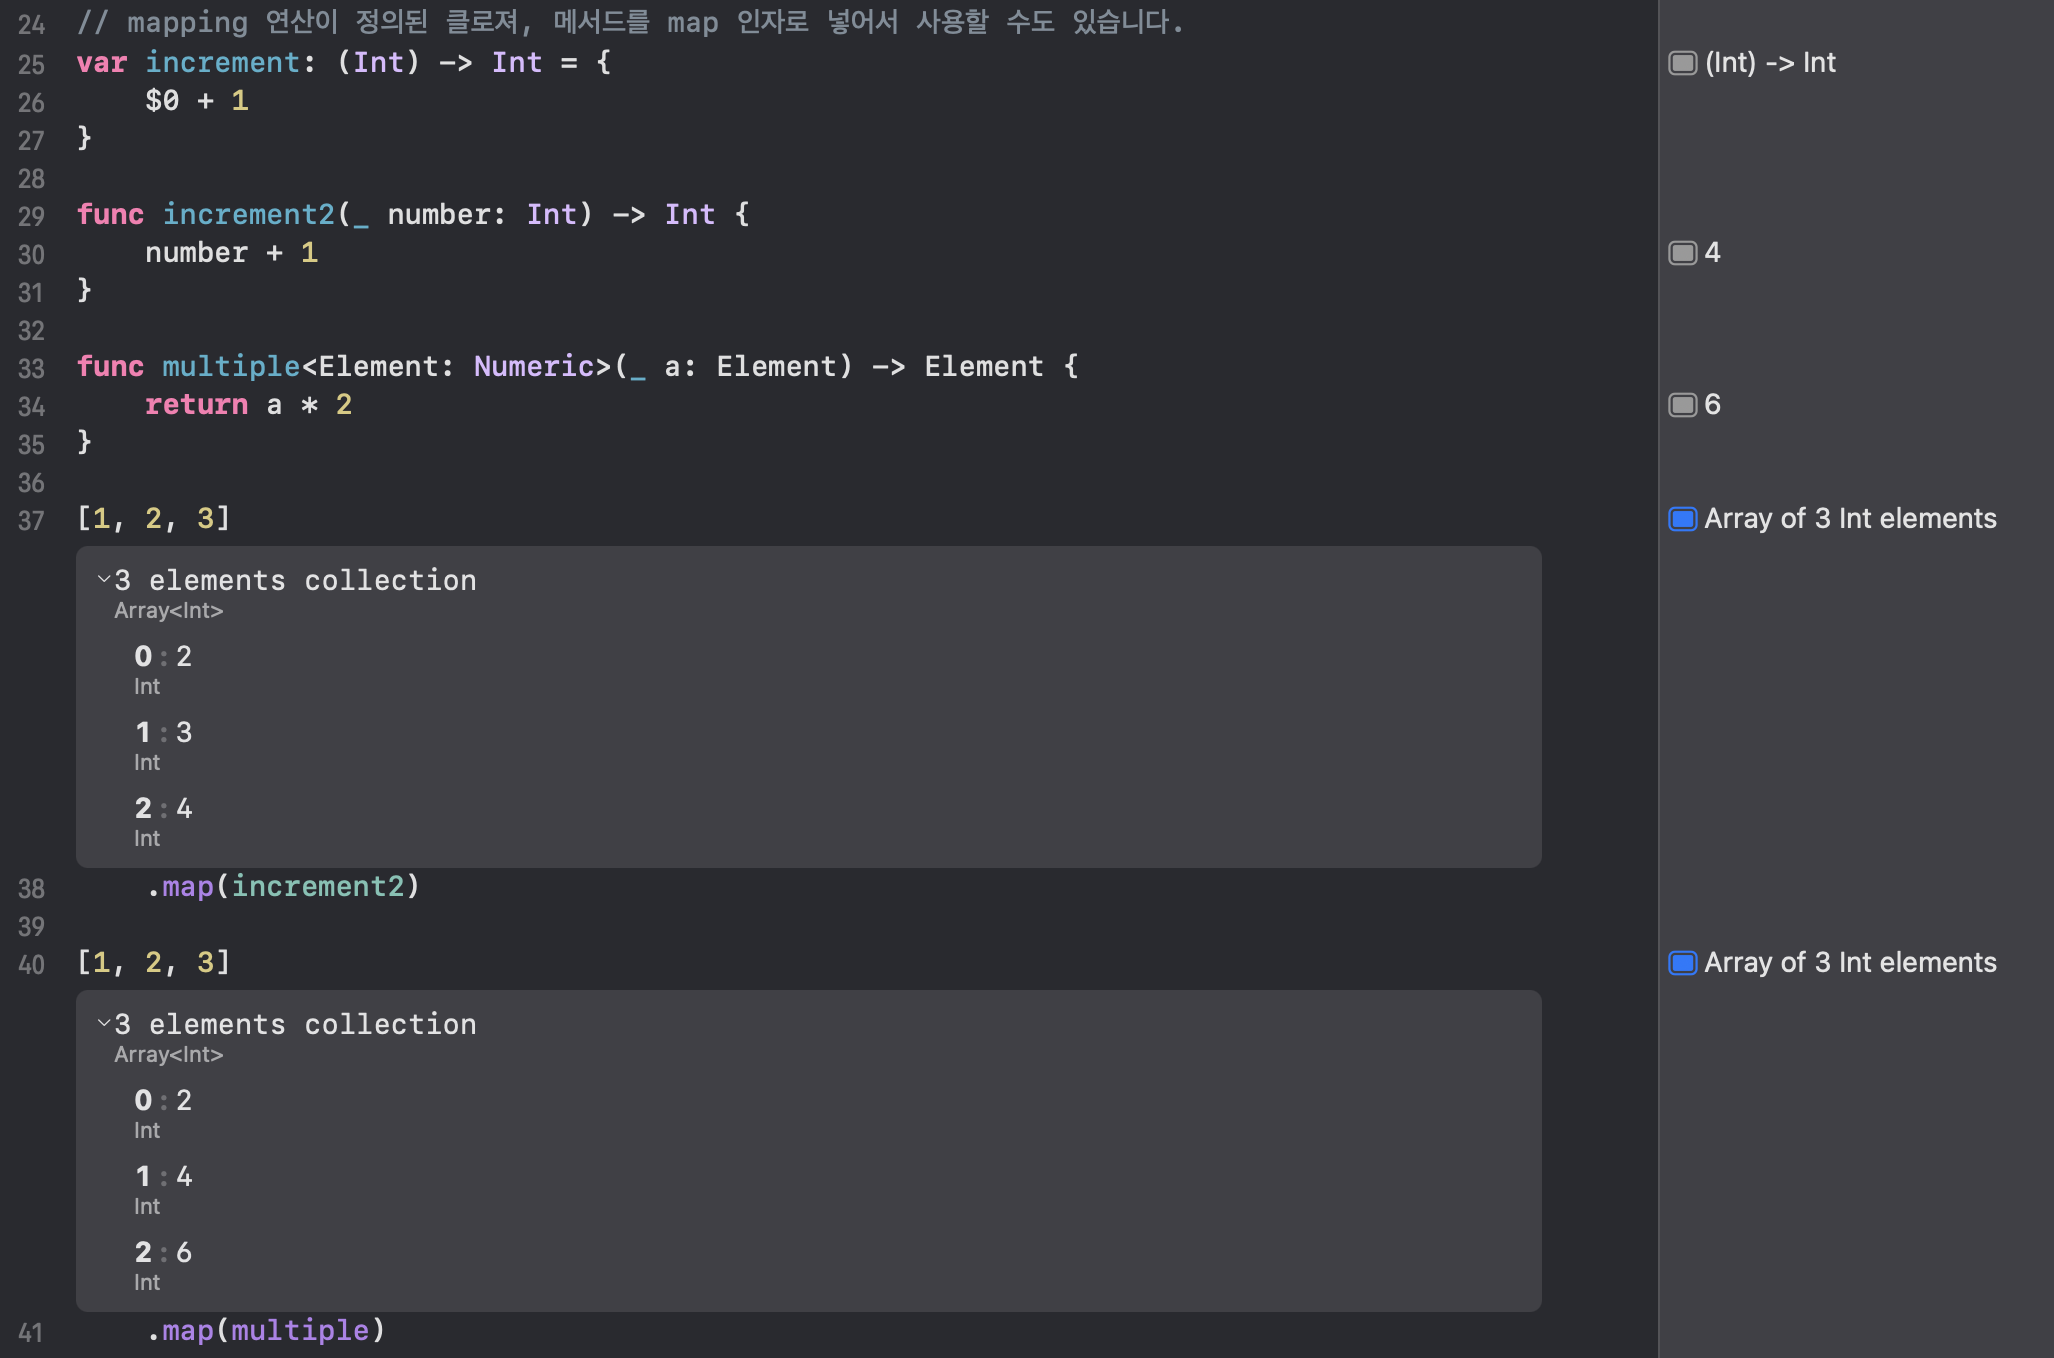Image resolution: width=2054 pixels, height=1358 pixels.
Task: Toggle the inline result on line 37
Action: (1683, 519)
